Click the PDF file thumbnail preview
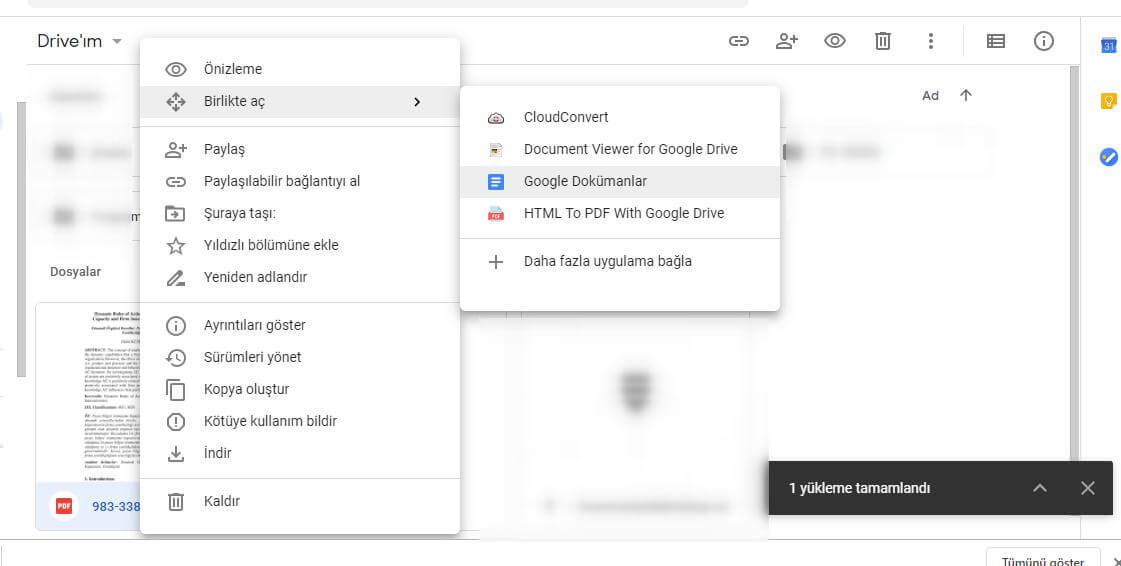Screen dimensions: 1121x566 point(88,392)
